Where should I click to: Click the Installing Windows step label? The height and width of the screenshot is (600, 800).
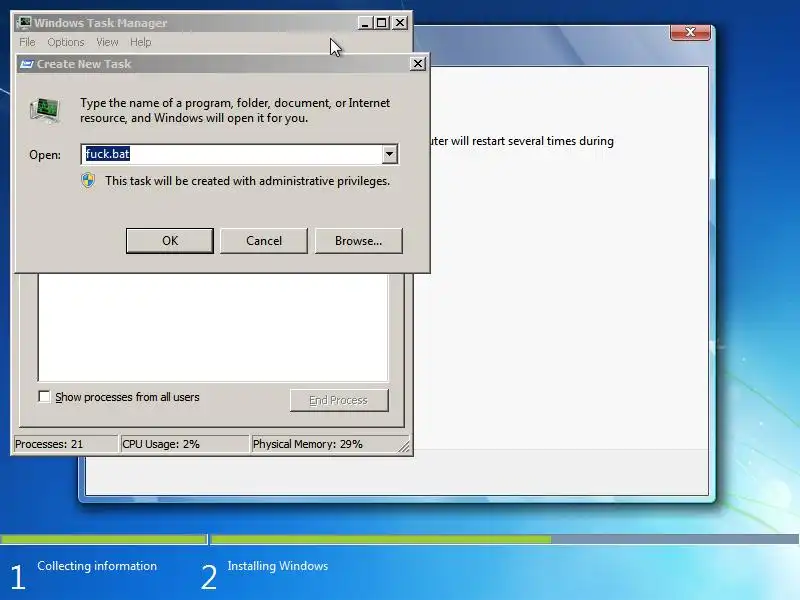point(278,566)
